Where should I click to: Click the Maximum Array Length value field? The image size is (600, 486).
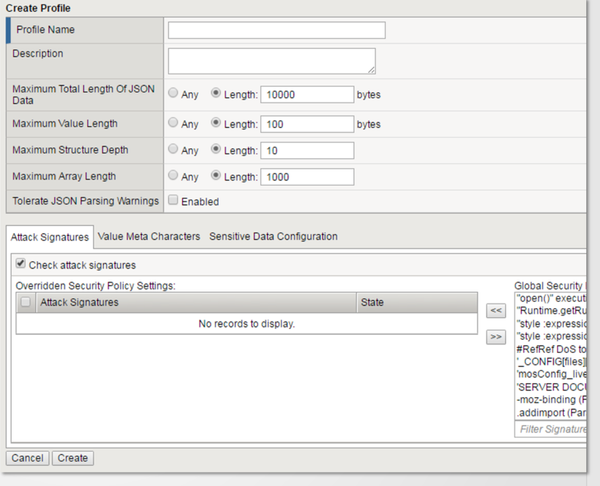tap(307, 177)
